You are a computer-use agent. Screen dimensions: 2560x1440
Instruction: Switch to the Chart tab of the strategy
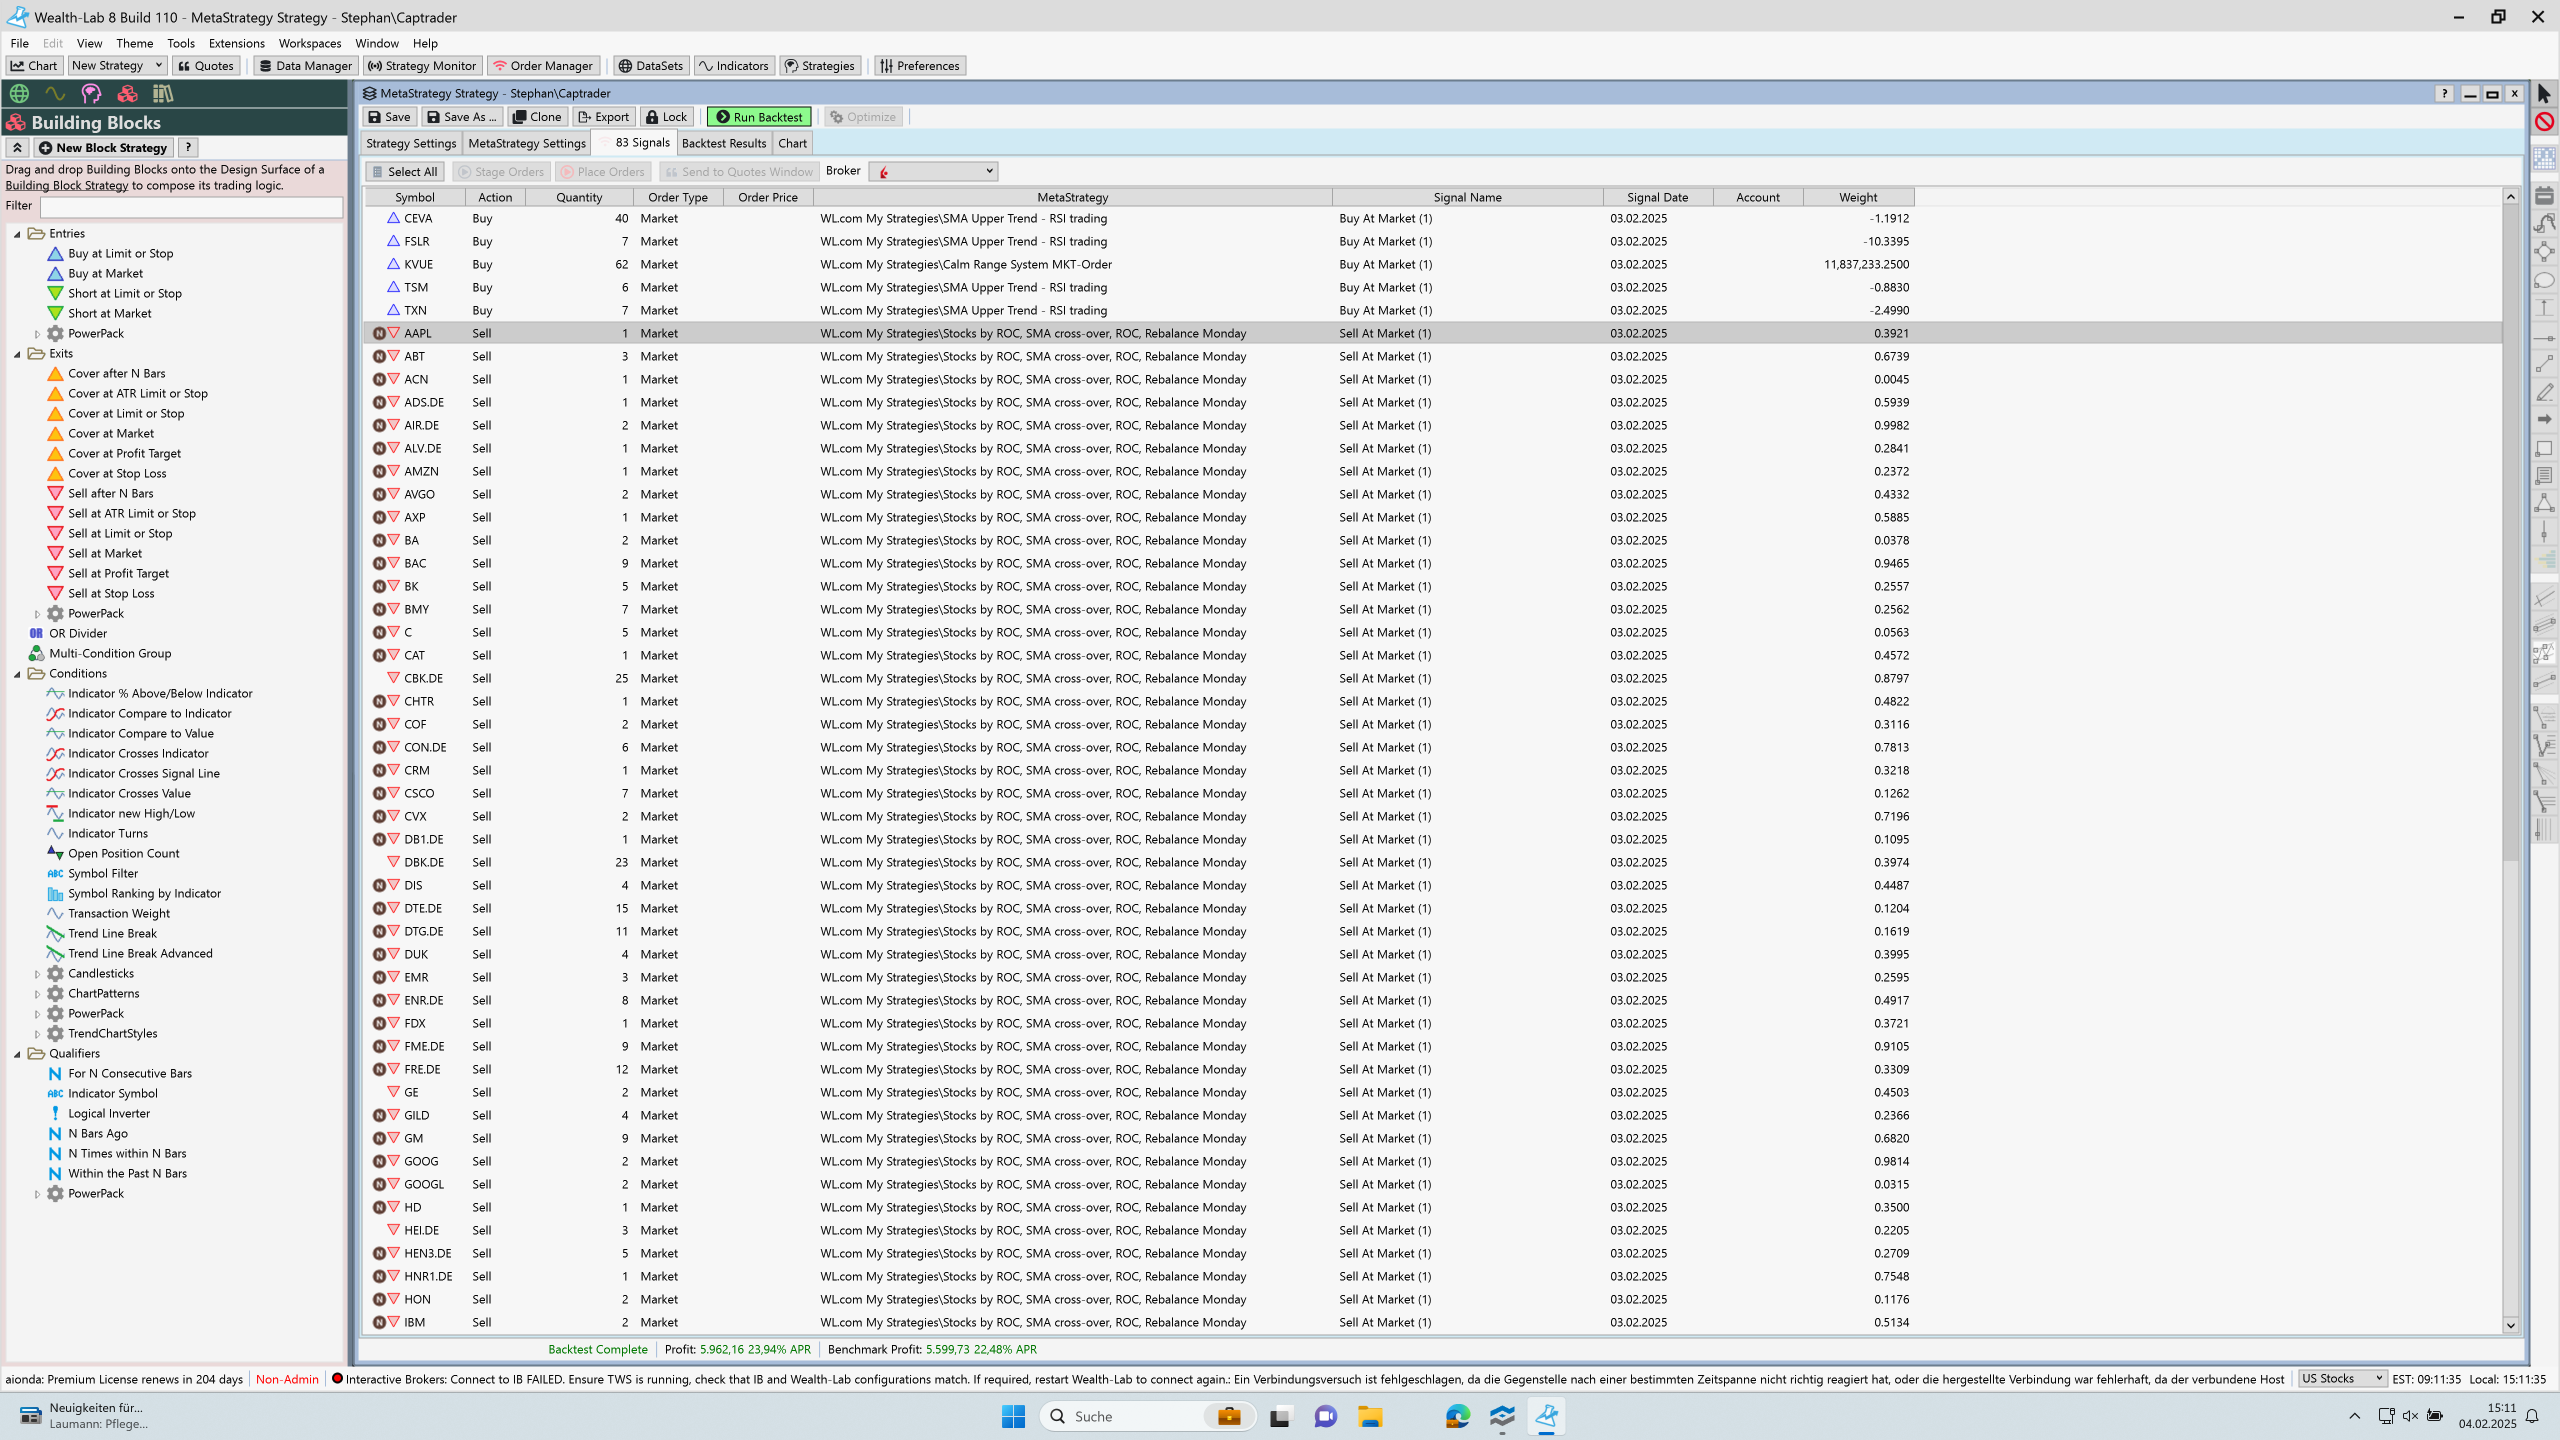[793, 143]
